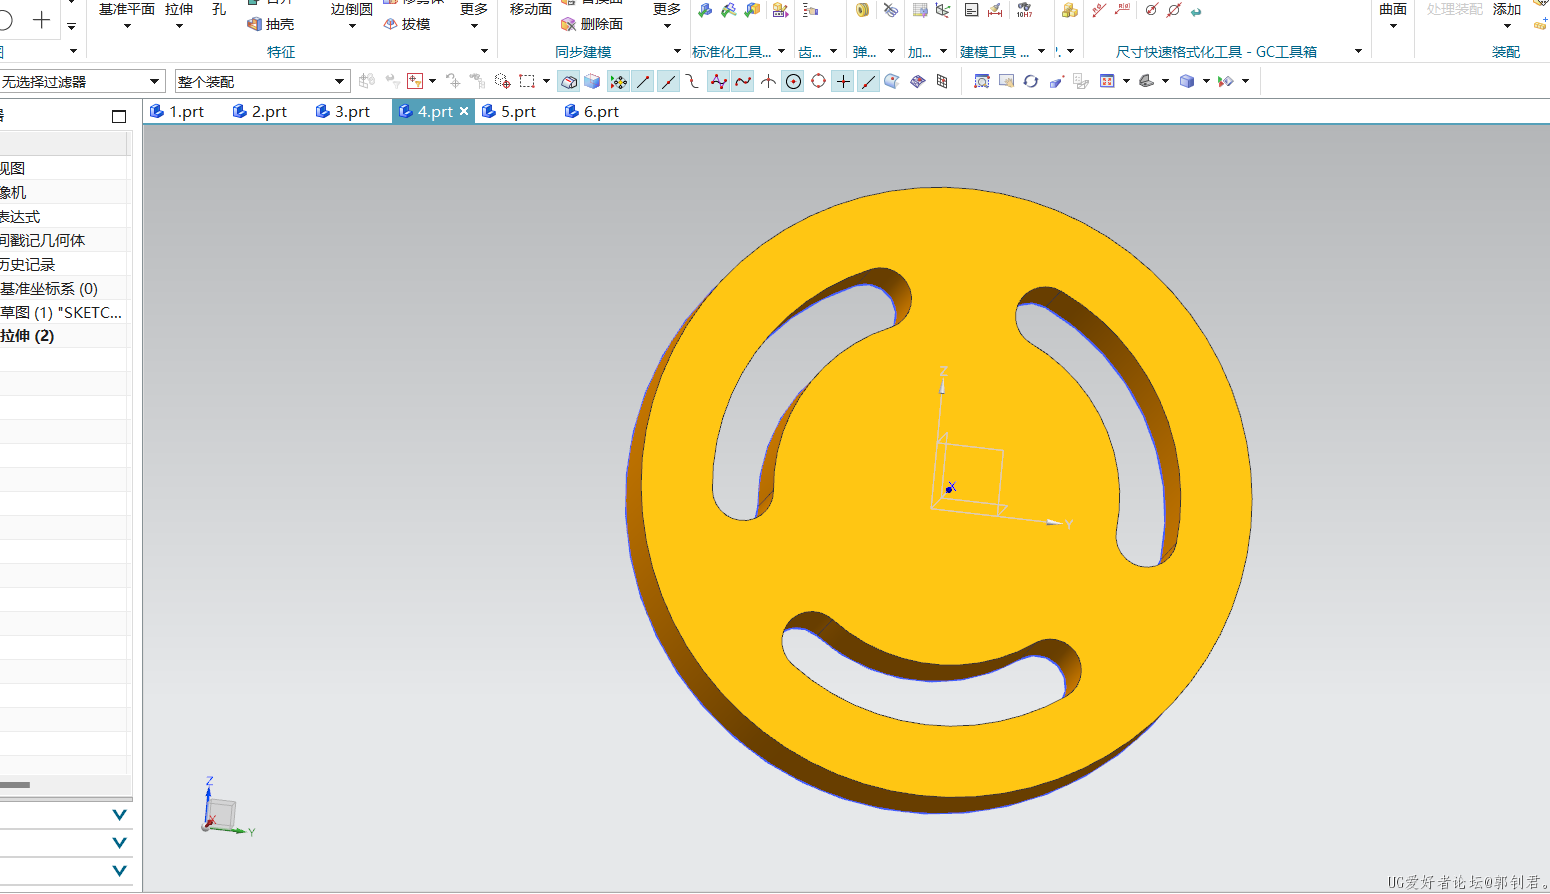
Task: Toggle the Pole snap spline icon
Action: [x=719, y=81]
